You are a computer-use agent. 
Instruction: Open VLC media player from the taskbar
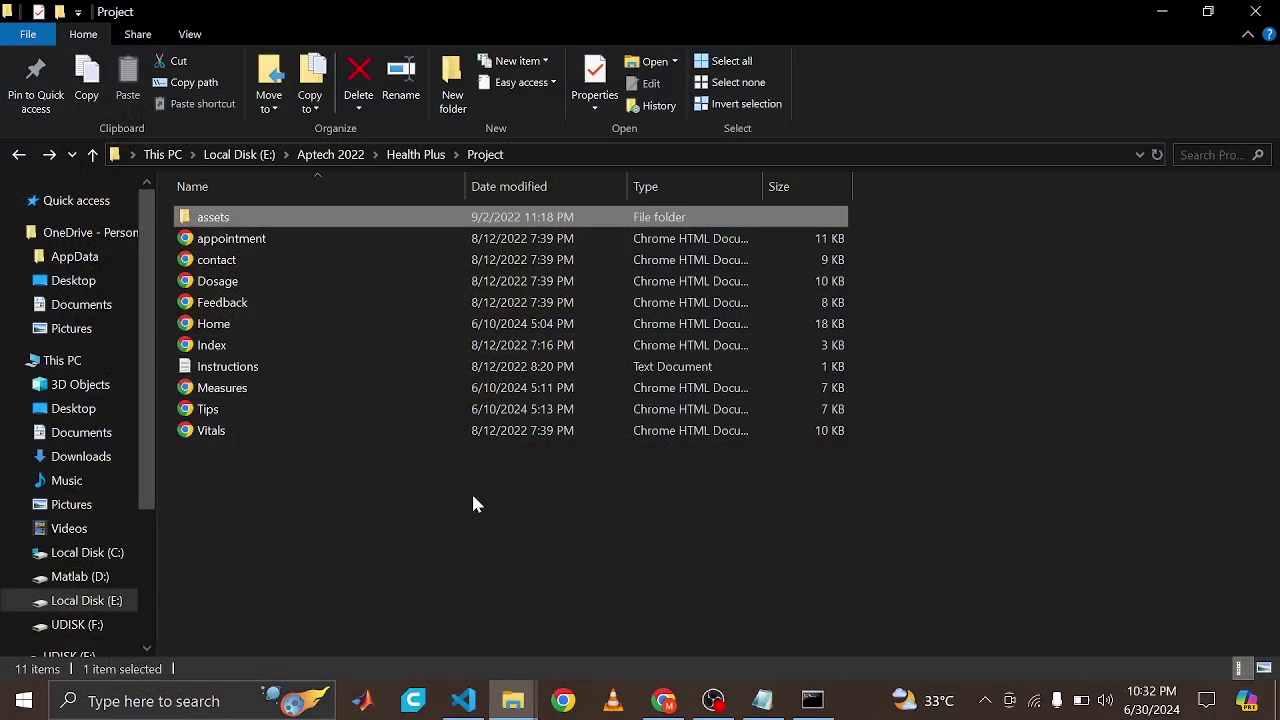coord(613,700)
